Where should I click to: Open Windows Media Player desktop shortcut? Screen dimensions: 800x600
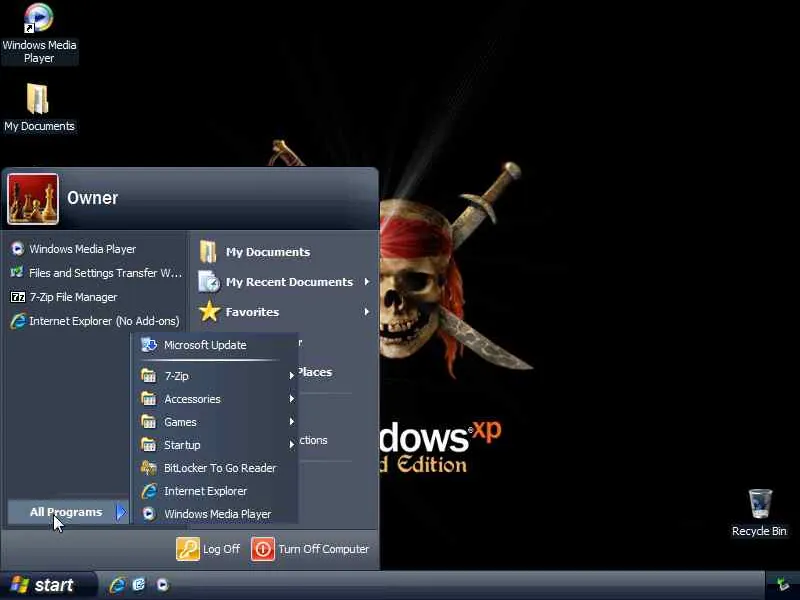(39, 33)
